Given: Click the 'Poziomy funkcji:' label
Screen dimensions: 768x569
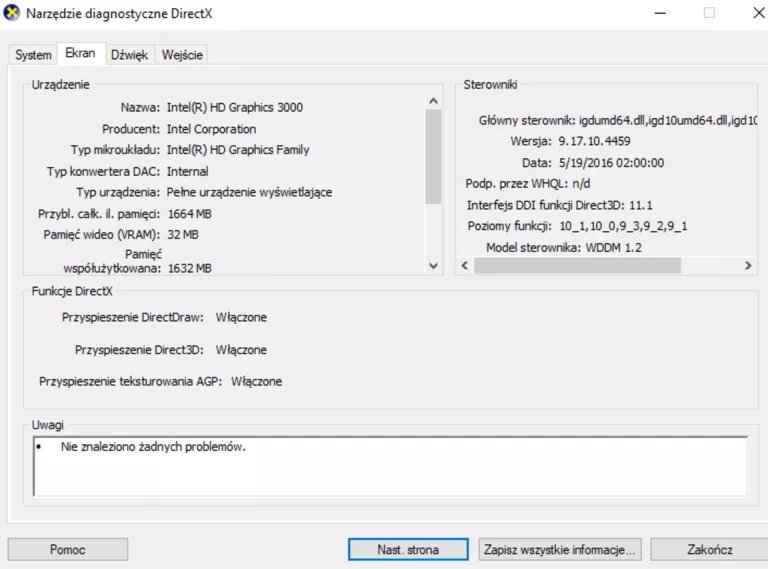Looking at the screenshot, I should [509, 226].
